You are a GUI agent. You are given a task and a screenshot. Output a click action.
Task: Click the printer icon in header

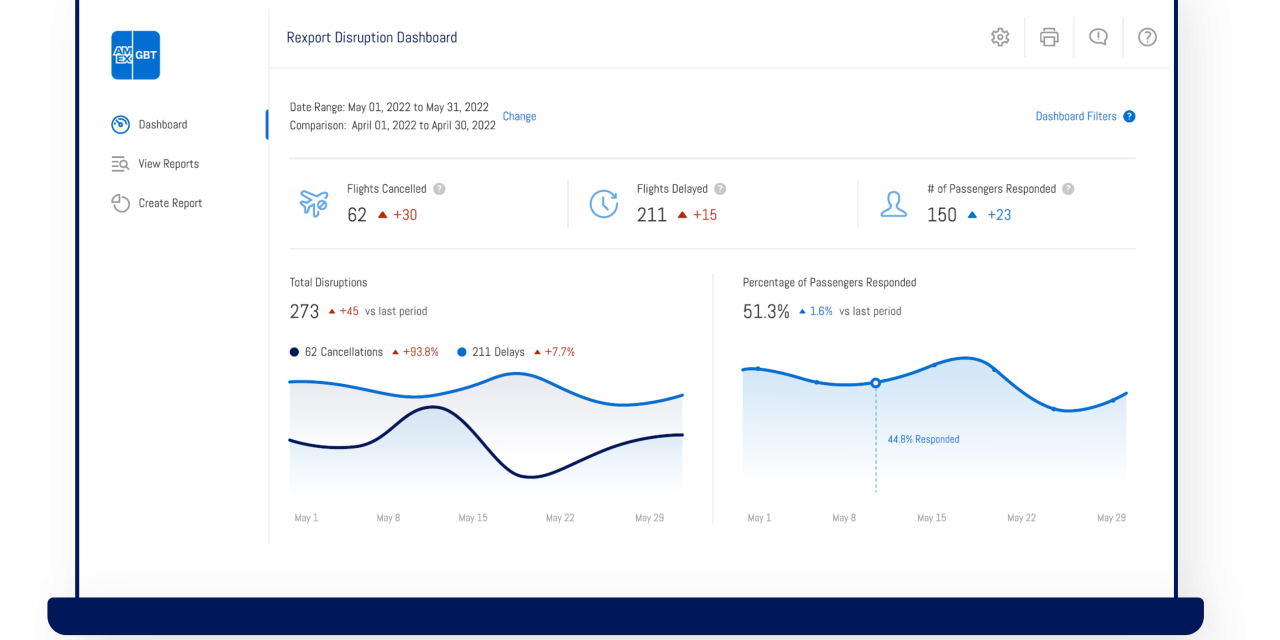pyautogui.click(x=1049, y=37)
